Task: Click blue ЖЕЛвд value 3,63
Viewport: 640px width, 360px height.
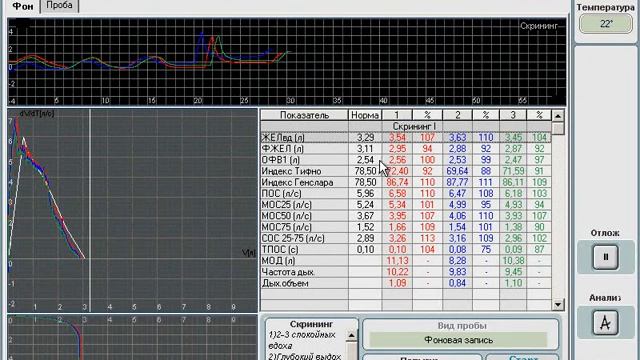Action: 457,138
